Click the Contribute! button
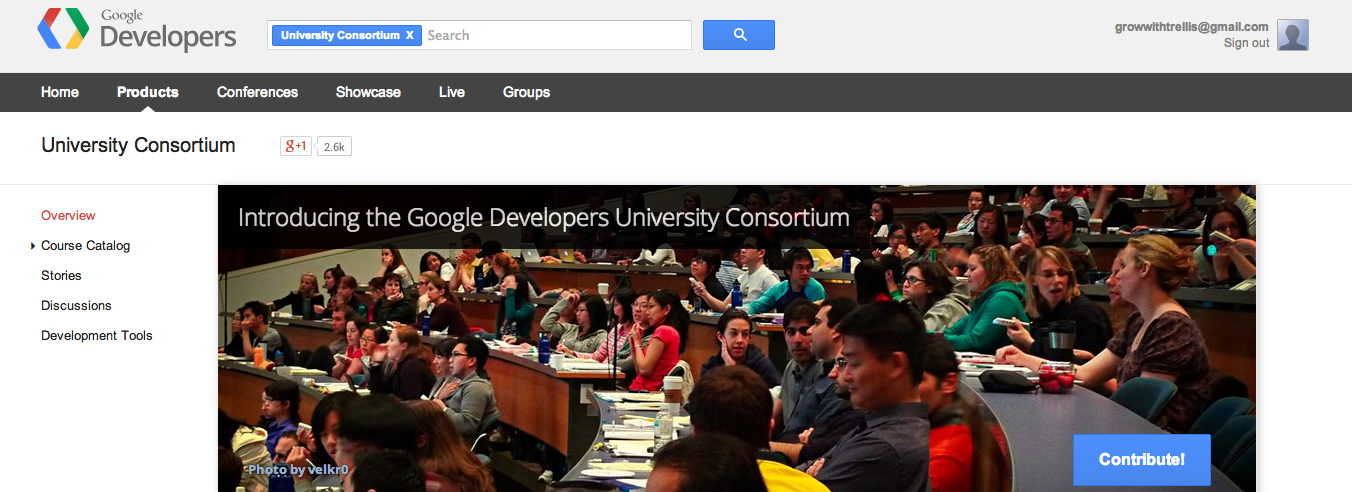Viewport: 1352px width, 492px height. (1142, 460)
